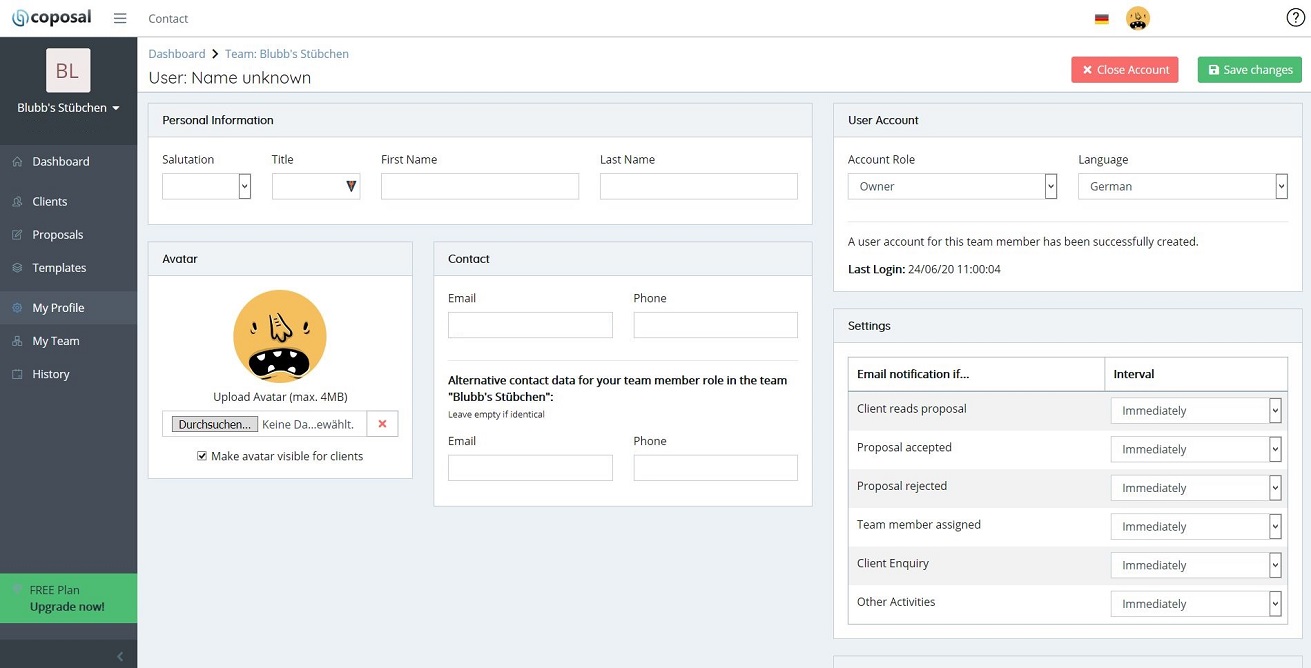
Task: Expand the Account Role dropdown
Action: [951, 186]
